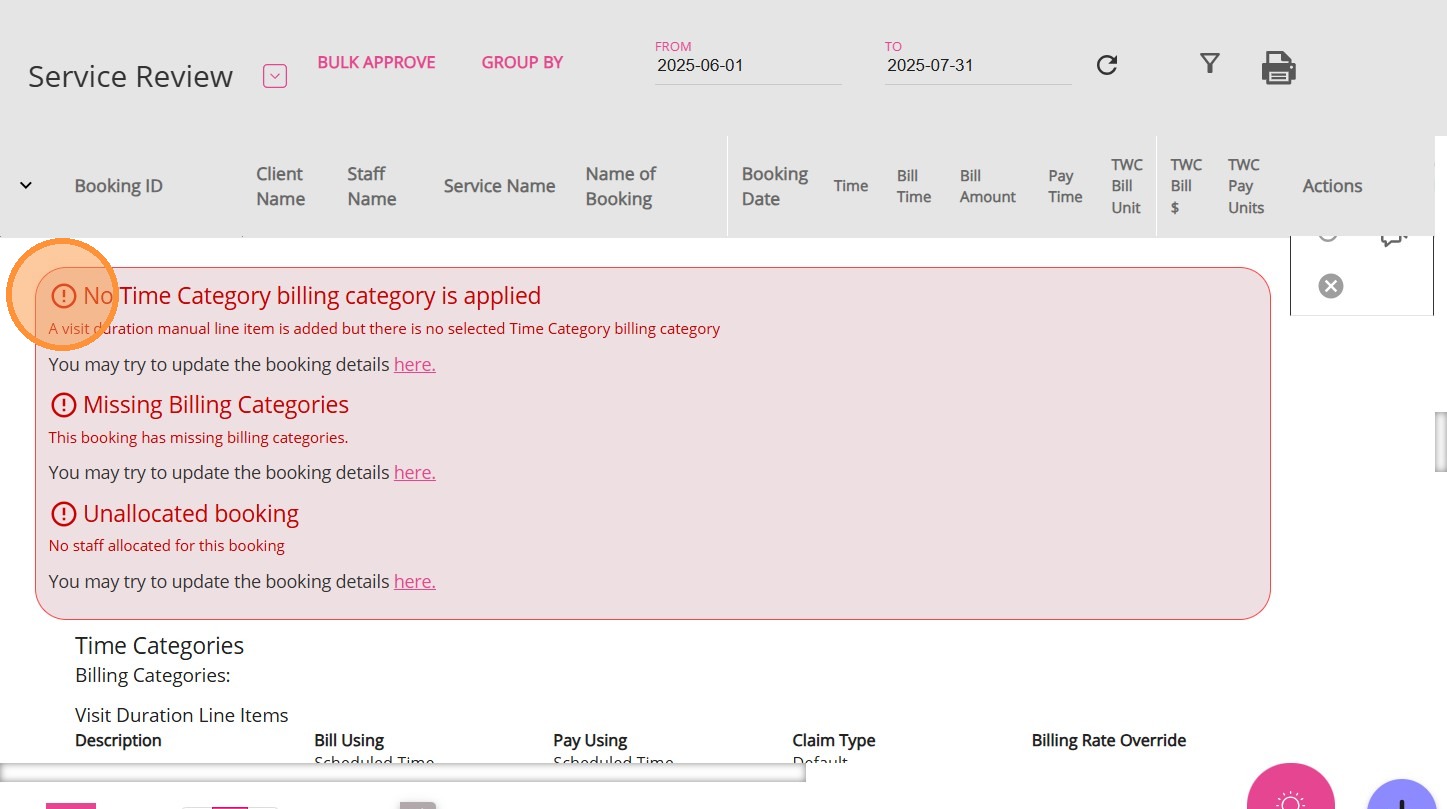Click 'here' link under Missing Billing Categories
This screenshot has height=809, width=1447.
tap(414, 473)
